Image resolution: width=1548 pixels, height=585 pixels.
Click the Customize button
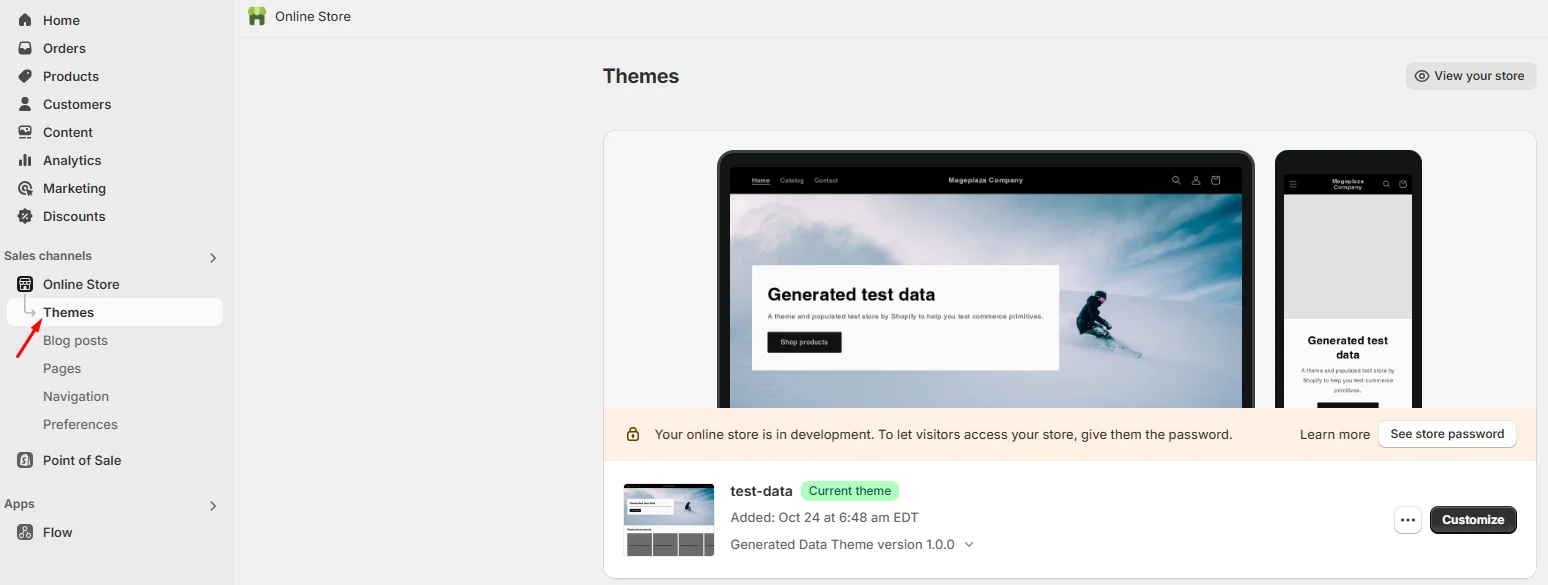(x=1473, y=520)
